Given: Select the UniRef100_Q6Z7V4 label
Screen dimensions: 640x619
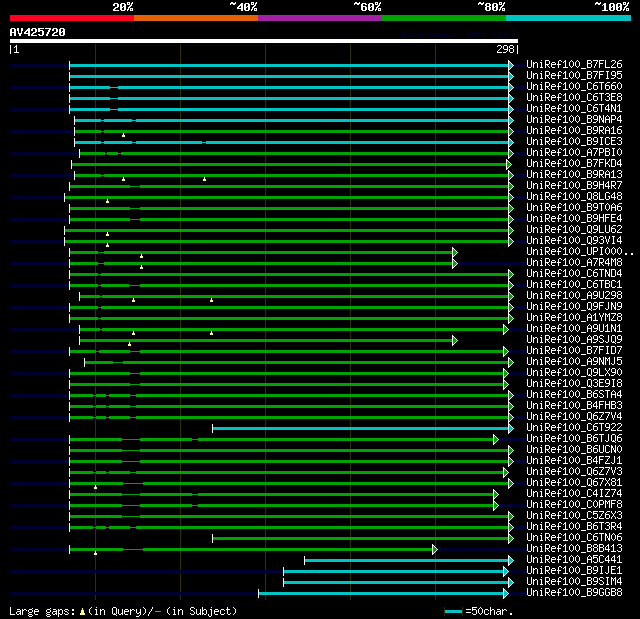Looking at the screenshot, I should click(x=574, y=417).
